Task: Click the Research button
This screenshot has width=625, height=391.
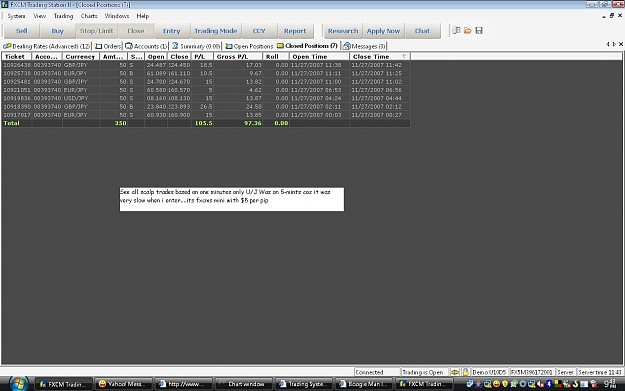Action: 343,31
